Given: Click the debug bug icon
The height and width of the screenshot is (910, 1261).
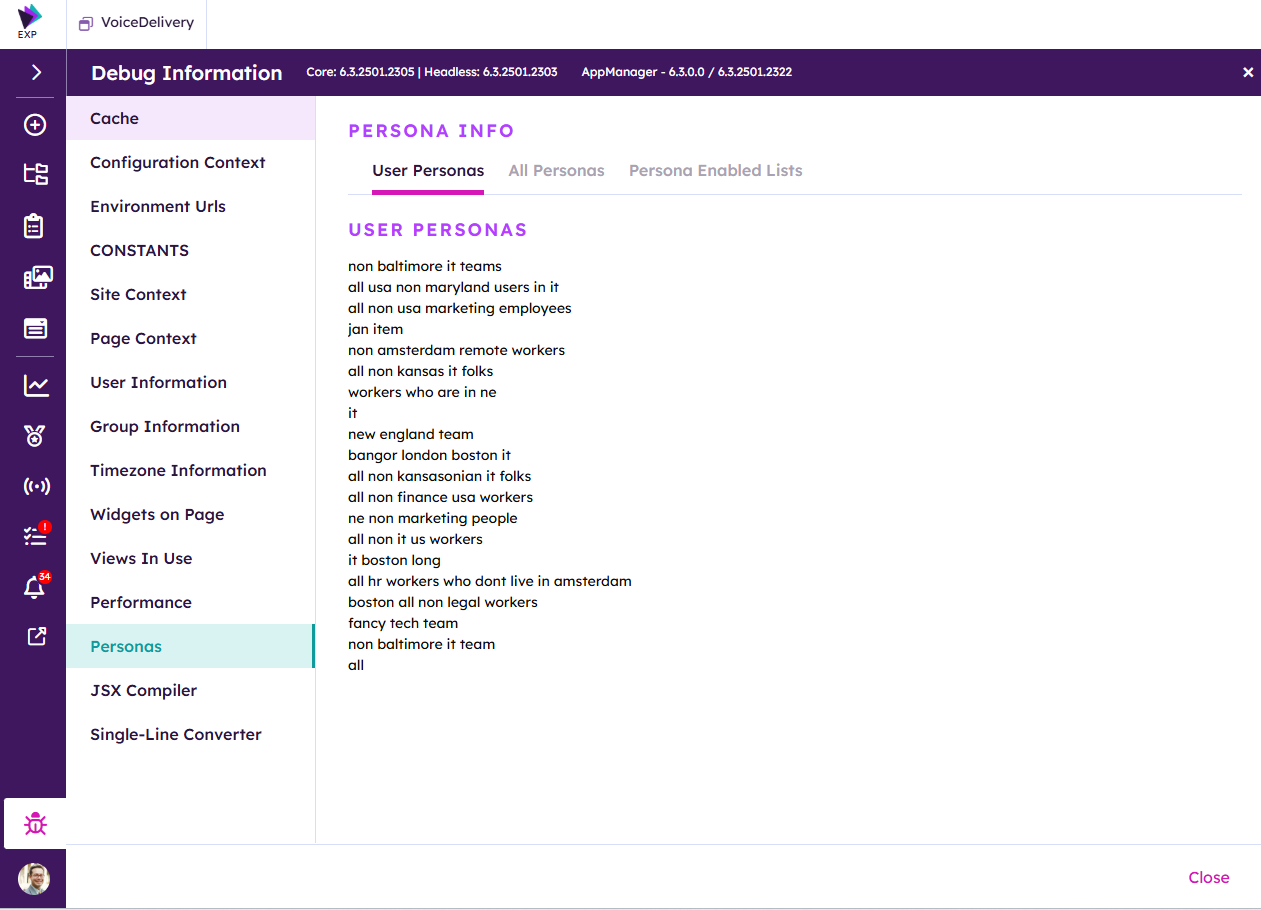Looking at the screenshot, I should 36,824.
